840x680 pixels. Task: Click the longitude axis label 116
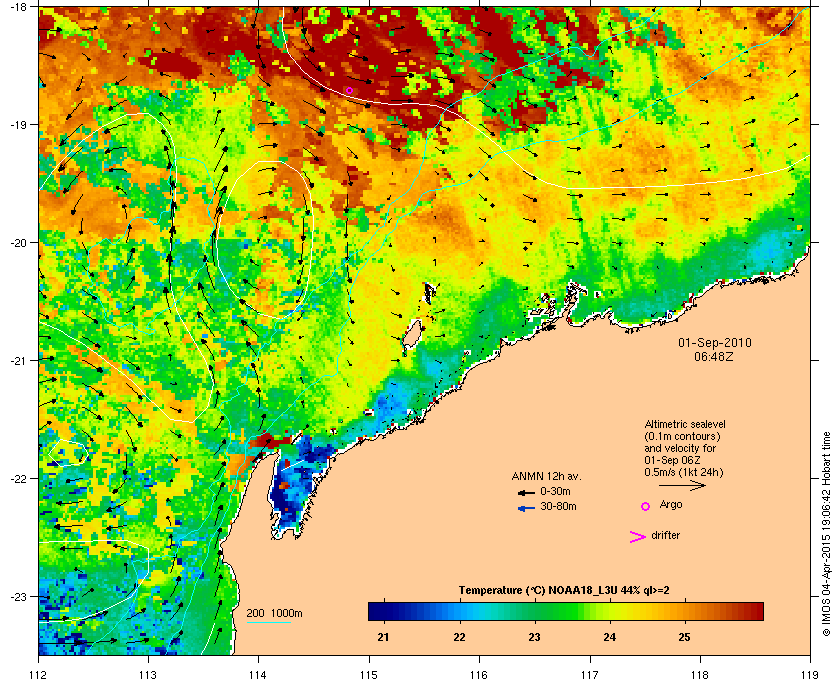pos(479,675)
